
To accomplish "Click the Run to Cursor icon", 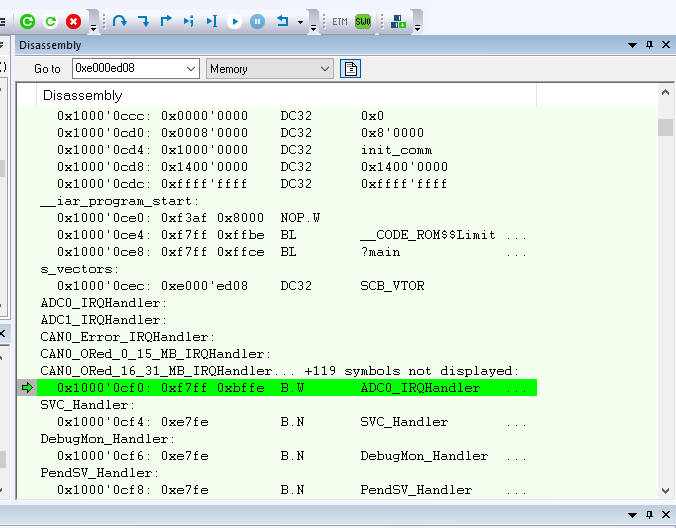I will point(212,21).
